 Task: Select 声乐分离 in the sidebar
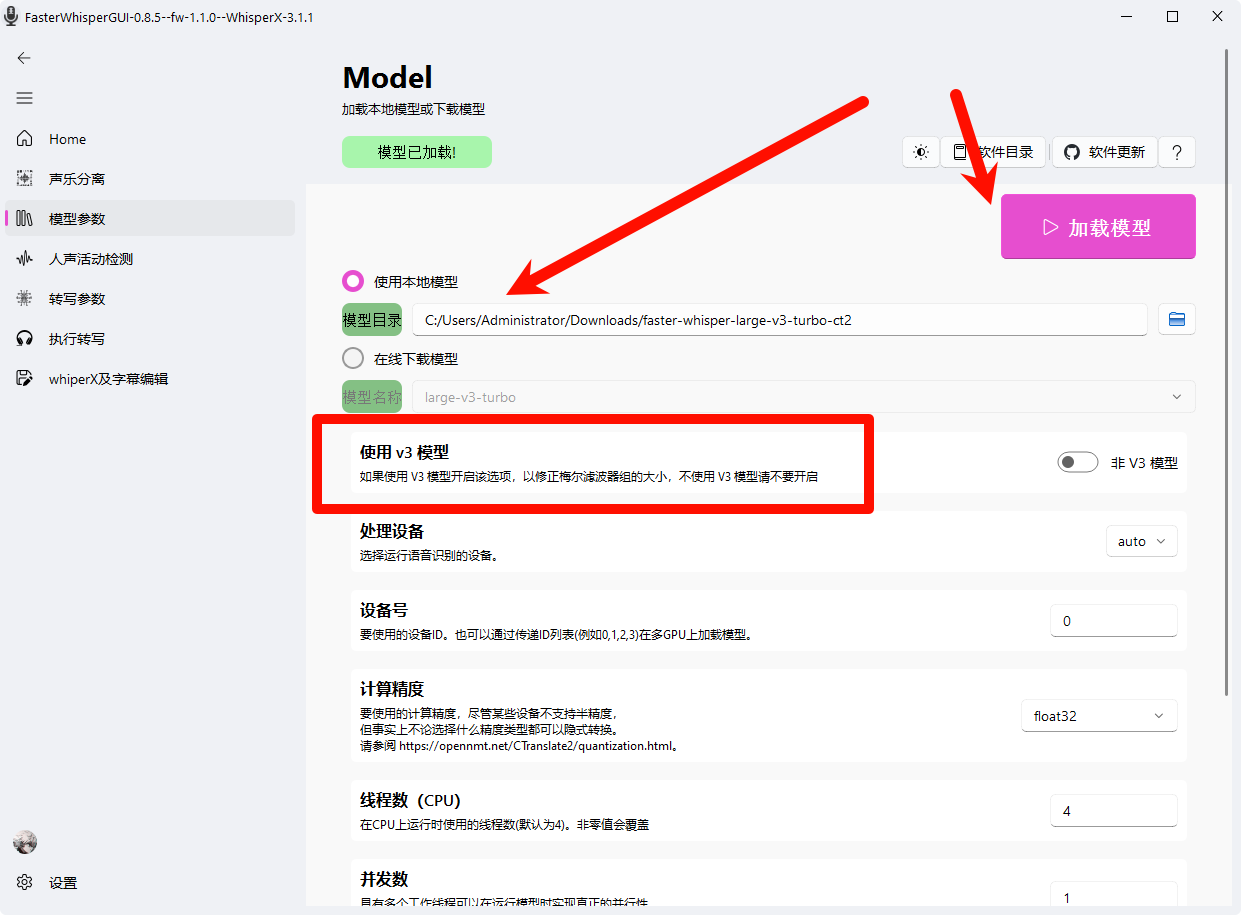coord(75,178)
